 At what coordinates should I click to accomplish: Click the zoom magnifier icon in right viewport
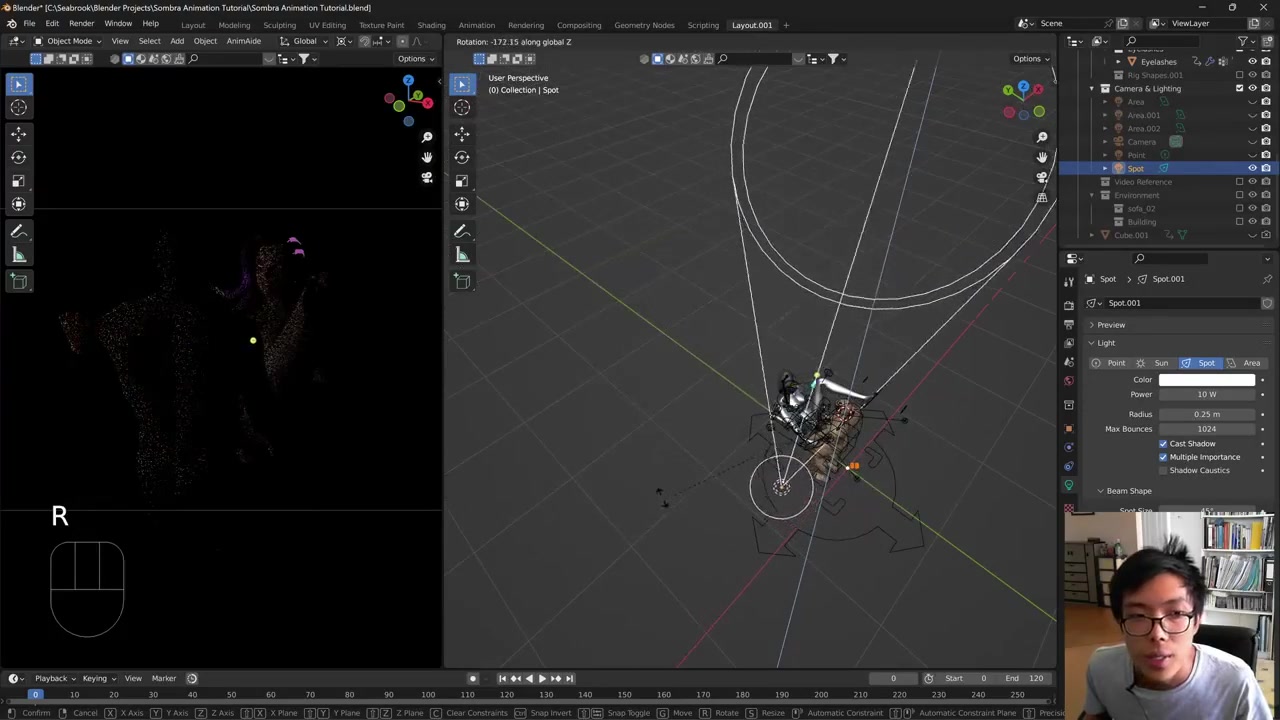coord(1042,137)
